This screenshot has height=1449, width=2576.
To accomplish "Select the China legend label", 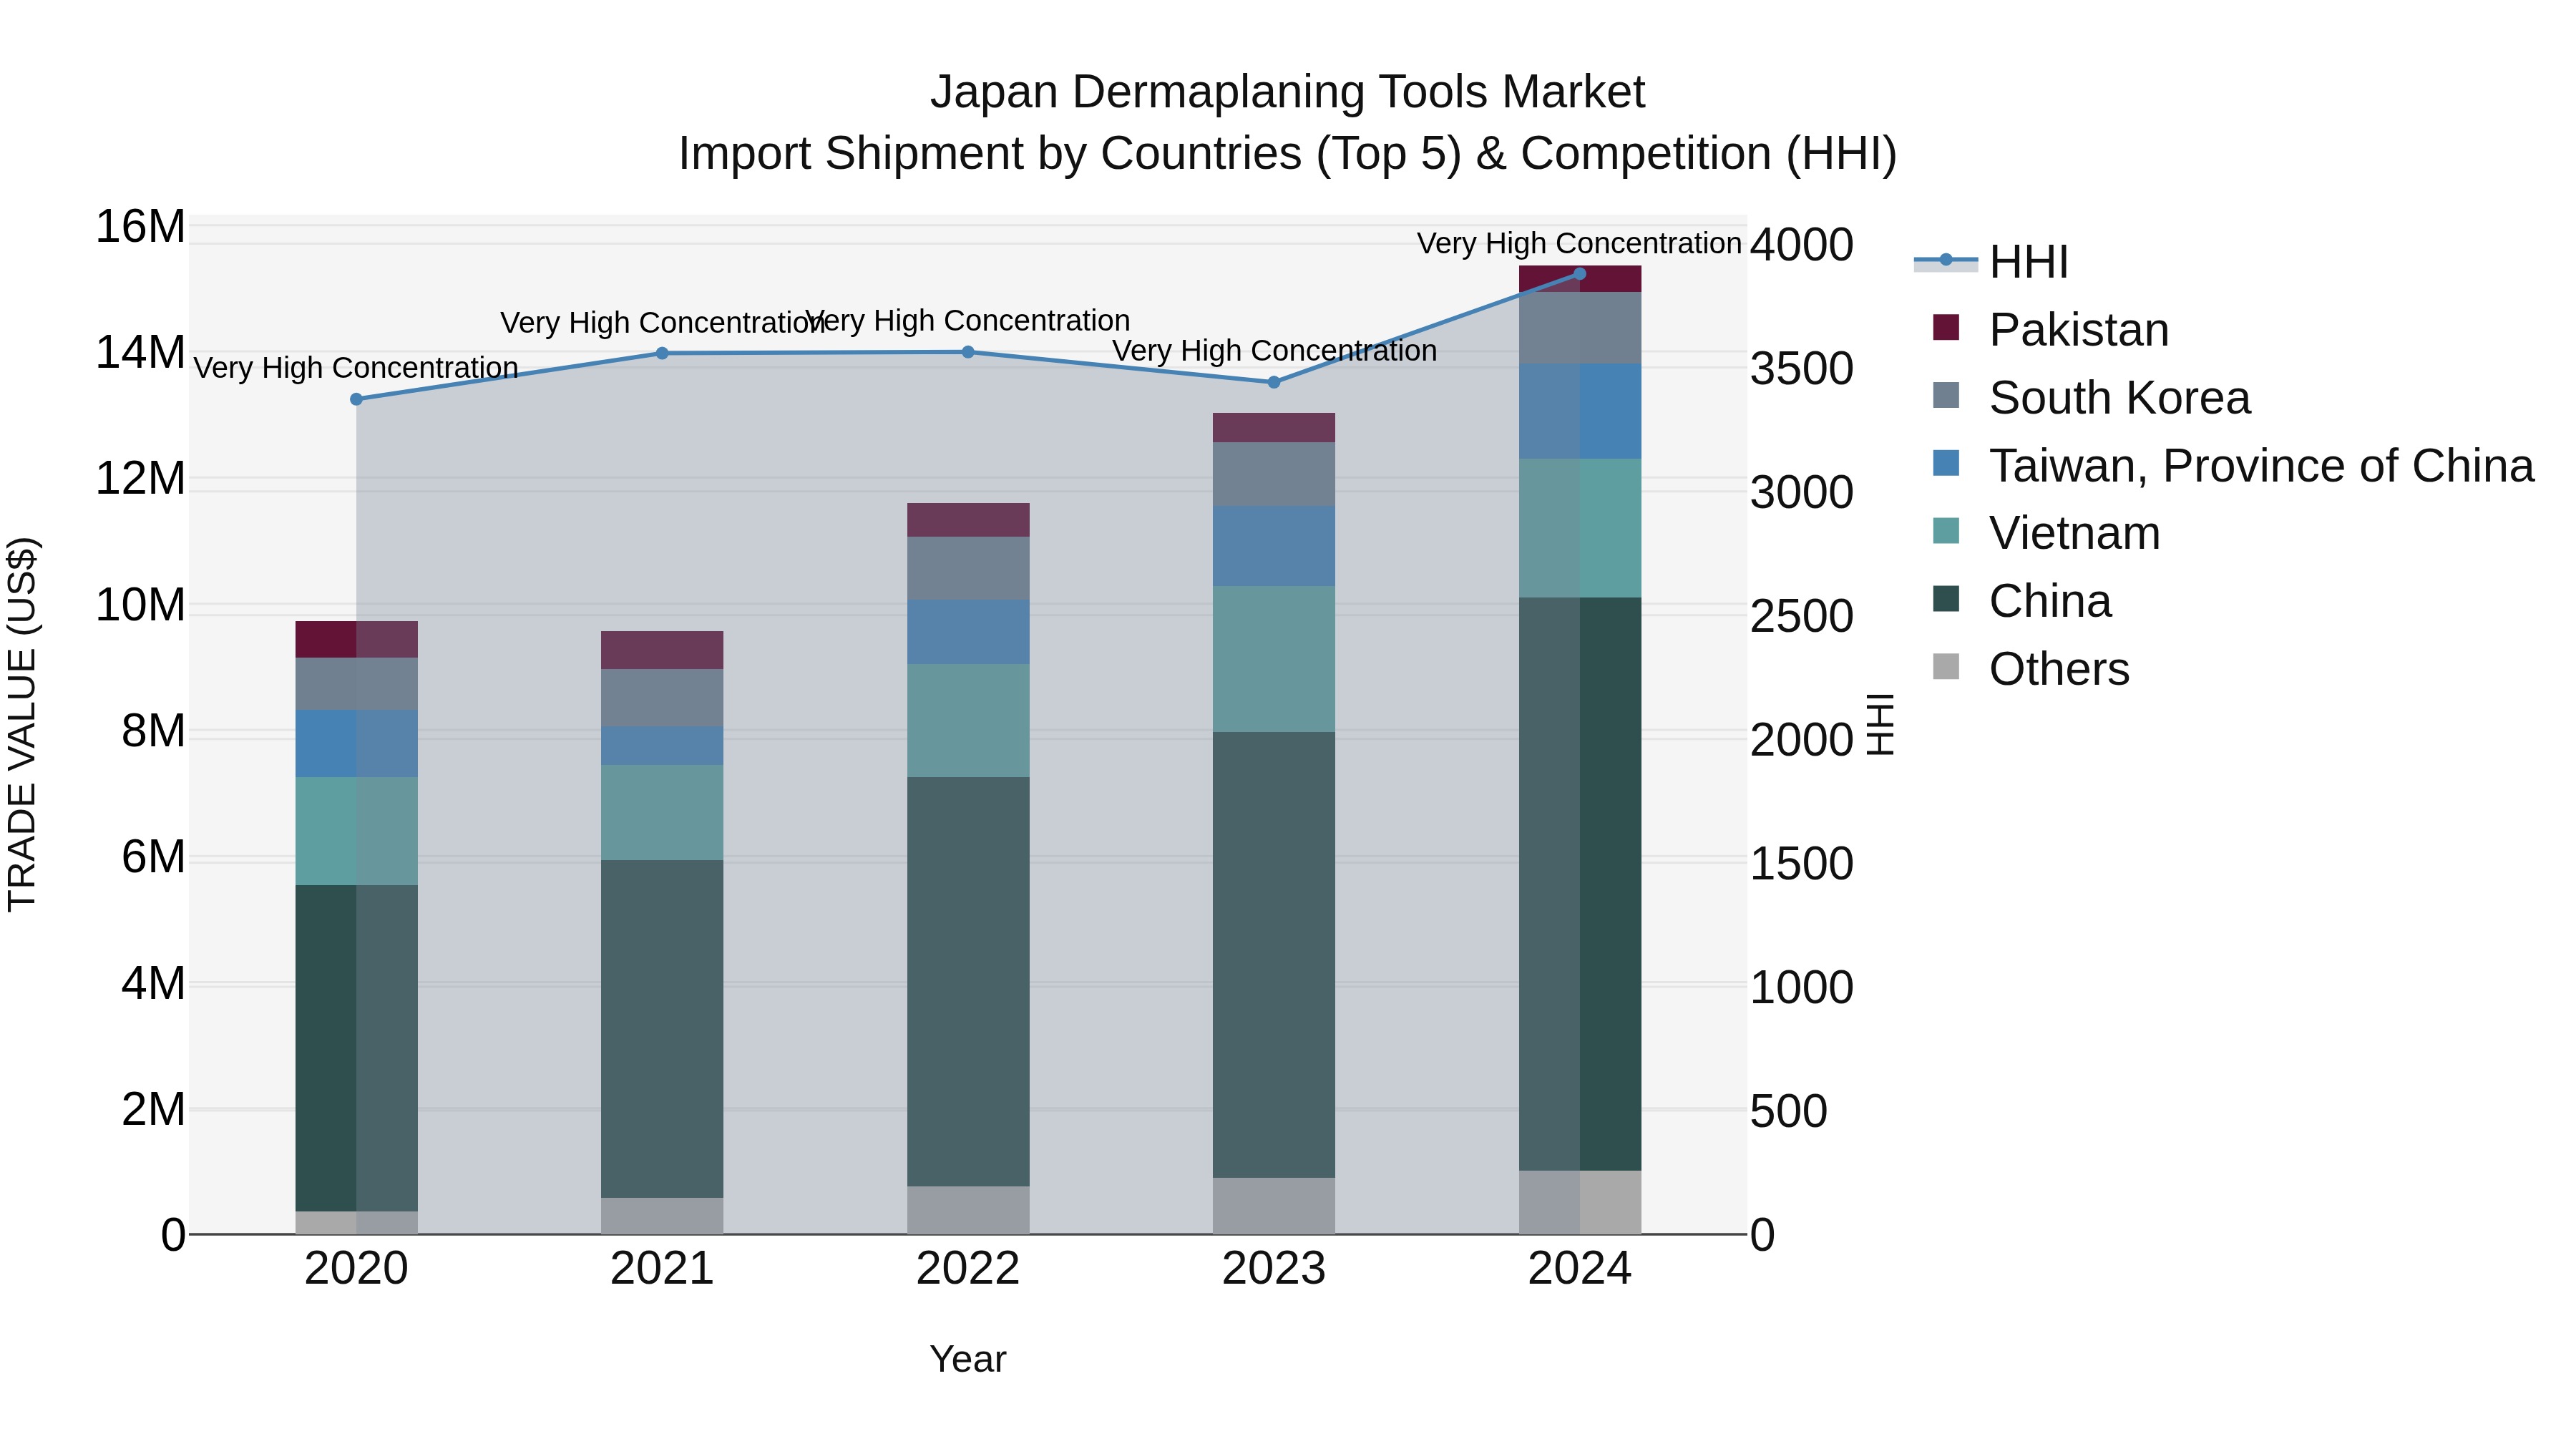I will point(2050,601).
